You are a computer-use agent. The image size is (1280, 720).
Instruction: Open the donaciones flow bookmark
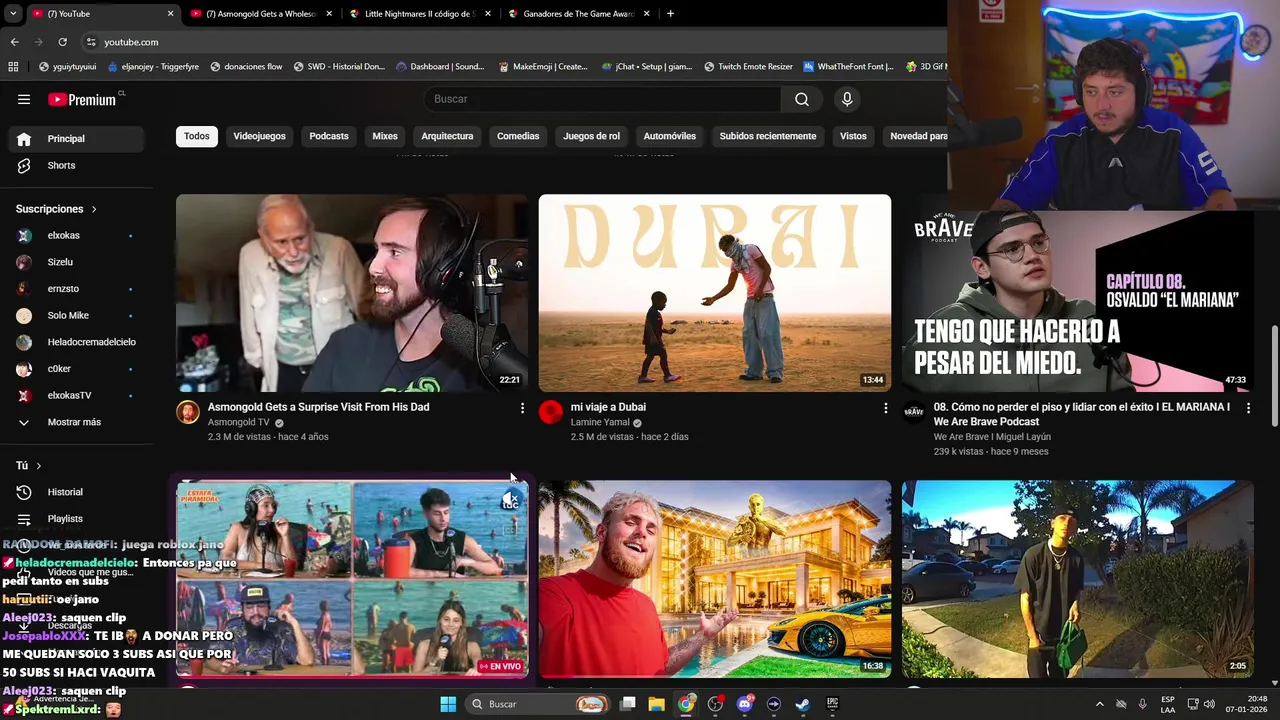tap(246, 67)
